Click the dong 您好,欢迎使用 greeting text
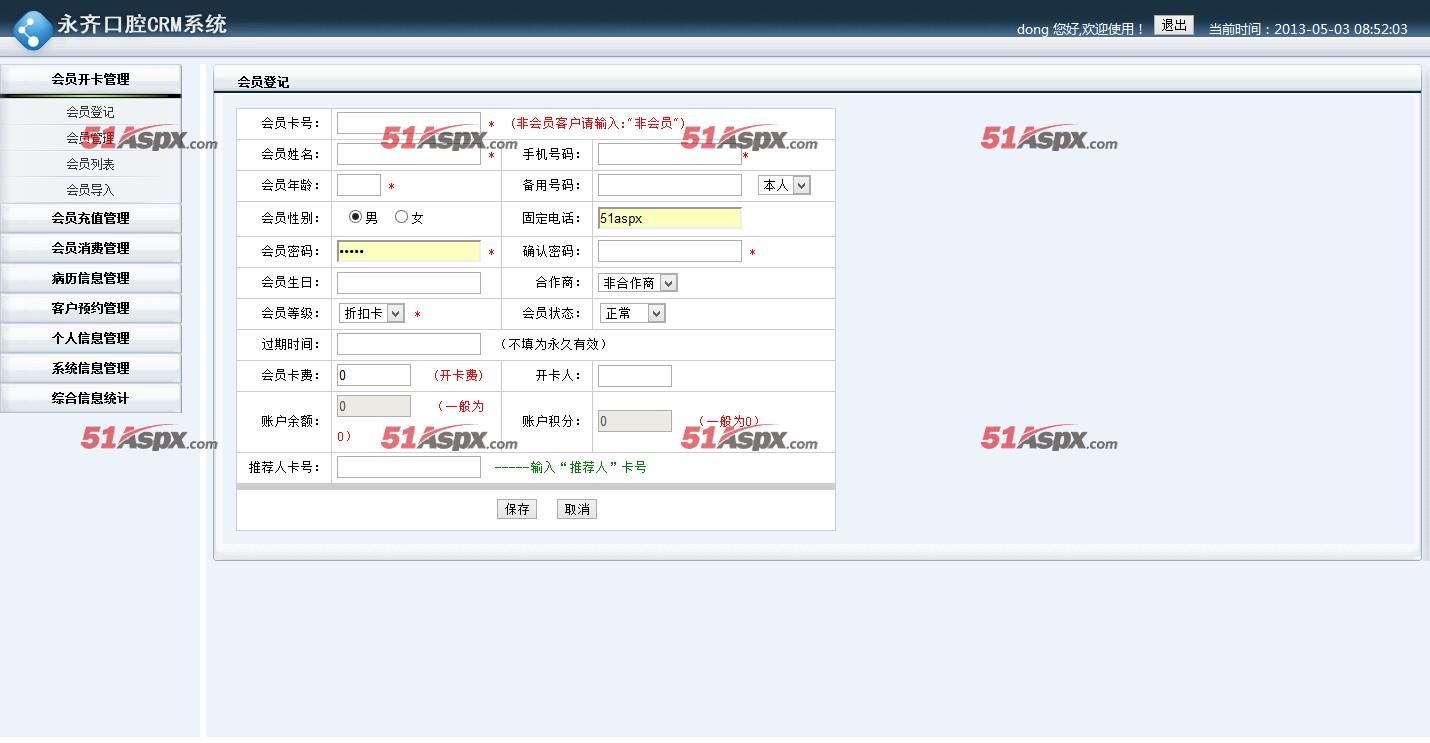 [1081, 29]
